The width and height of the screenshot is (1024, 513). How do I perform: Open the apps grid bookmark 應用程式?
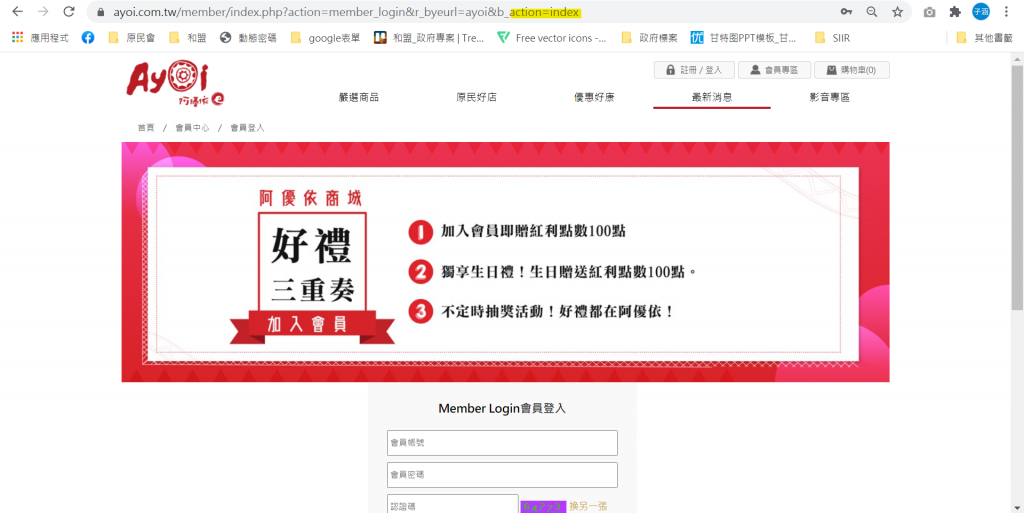click(40, 38)
